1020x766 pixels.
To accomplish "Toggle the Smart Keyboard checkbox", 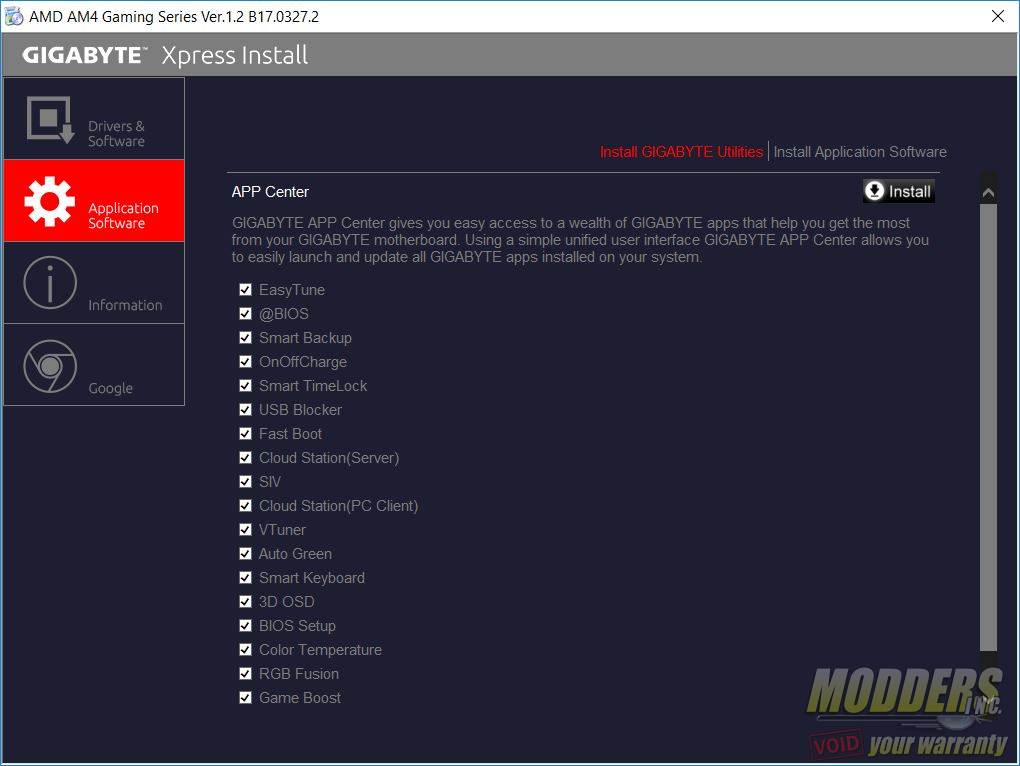I will (245, 578).
